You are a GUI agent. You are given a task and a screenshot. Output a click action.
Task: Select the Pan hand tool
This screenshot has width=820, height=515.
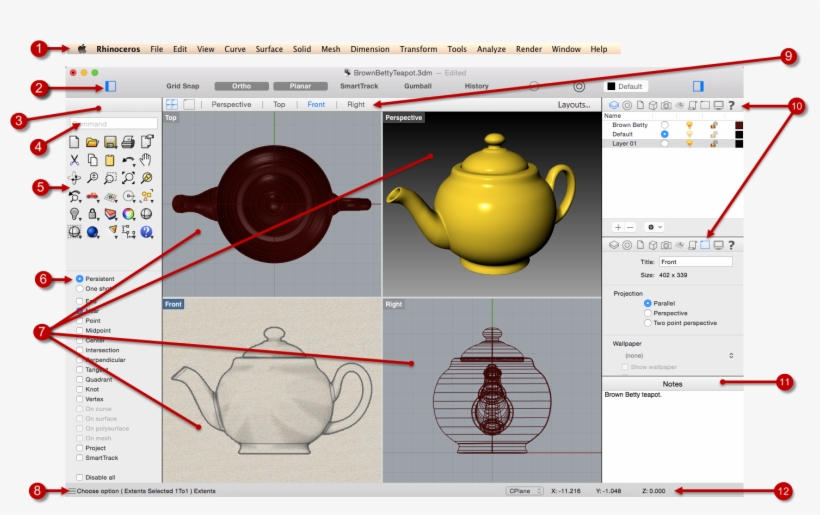click(x=146, y=160)
